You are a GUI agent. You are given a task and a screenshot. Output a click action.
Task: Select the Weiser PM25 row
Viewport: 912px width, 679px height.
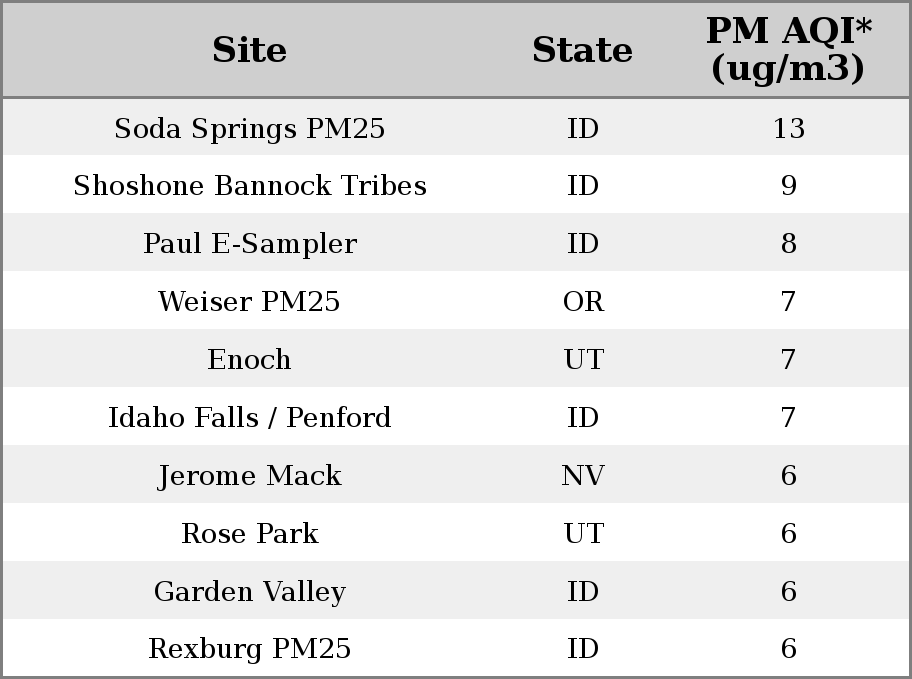pos(456,301)
